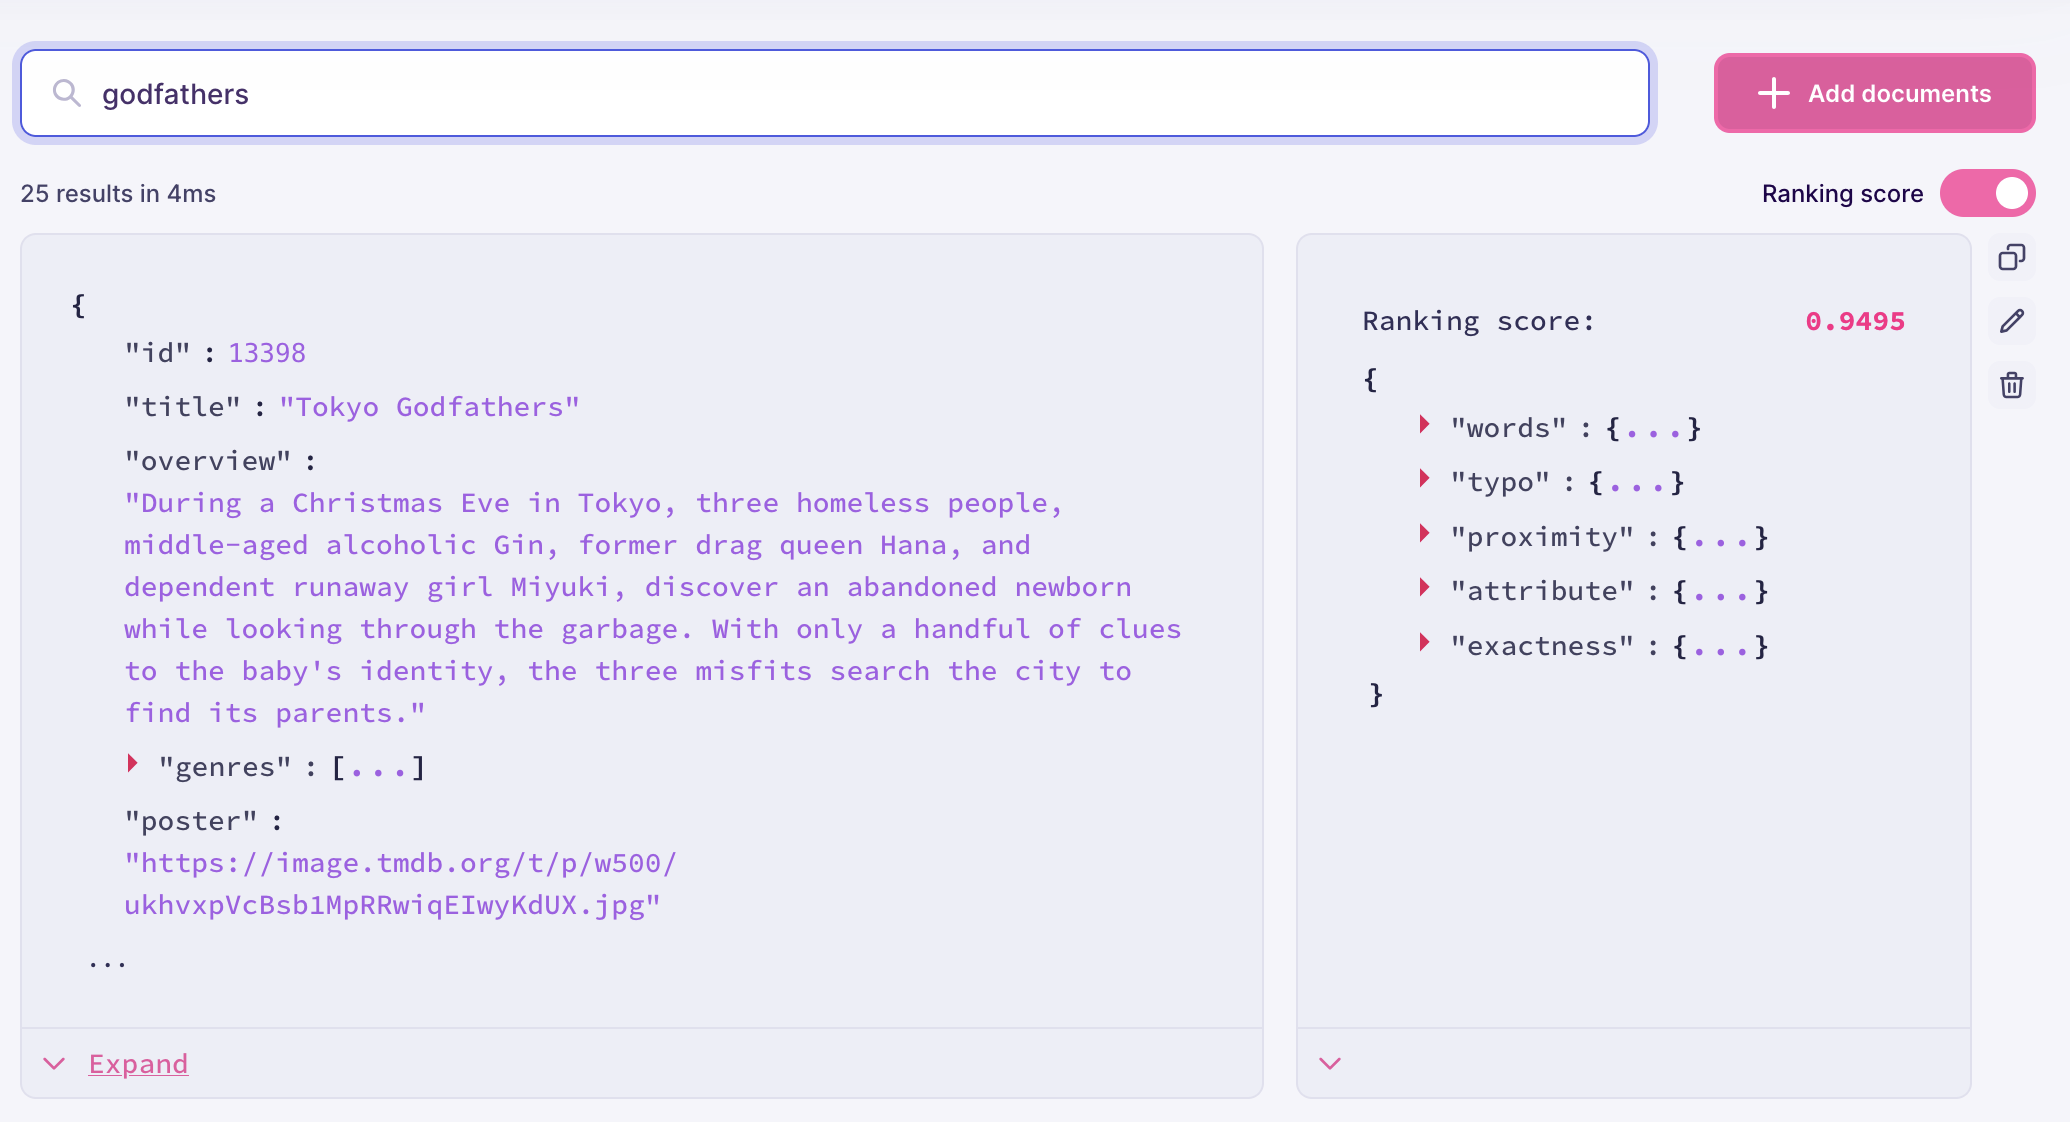Viewport: 2070px width, 1122px height.
Task: Click chevron icon beside Expand link
Action: 55,1064
